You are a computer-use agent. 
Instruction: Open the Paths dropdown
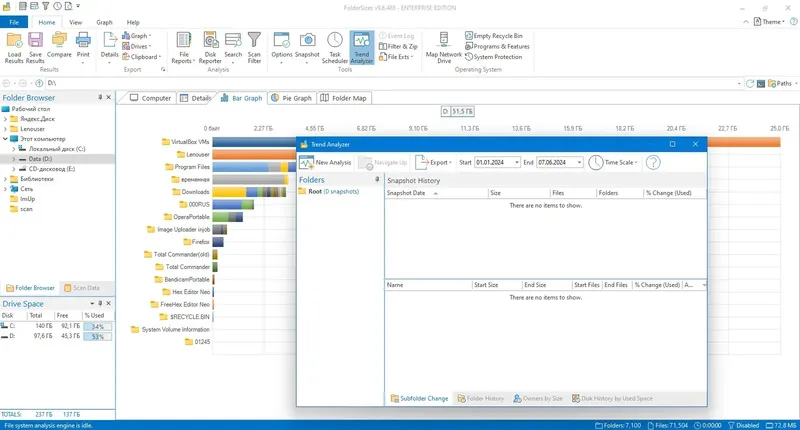[783, 83]
